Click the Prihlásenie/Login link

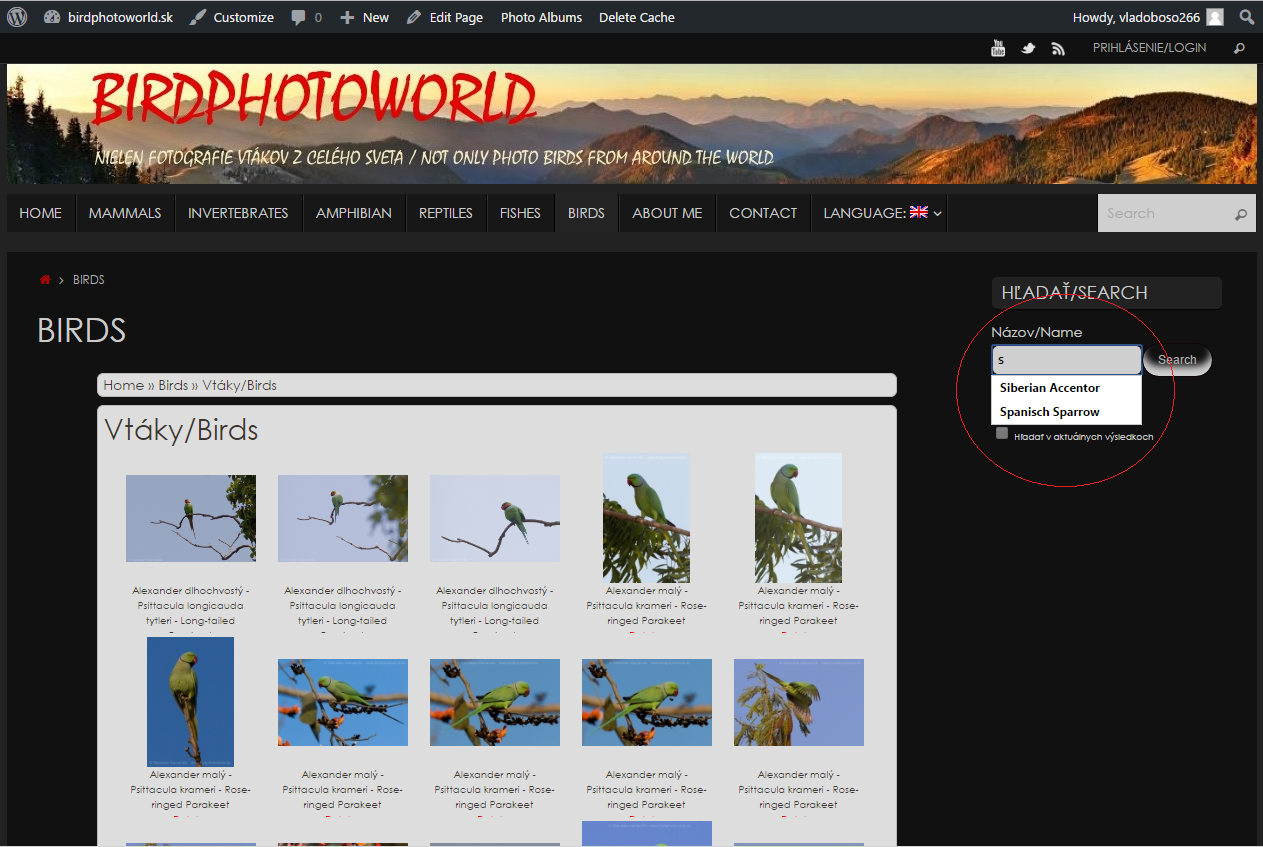click(x=1149, y=48)
